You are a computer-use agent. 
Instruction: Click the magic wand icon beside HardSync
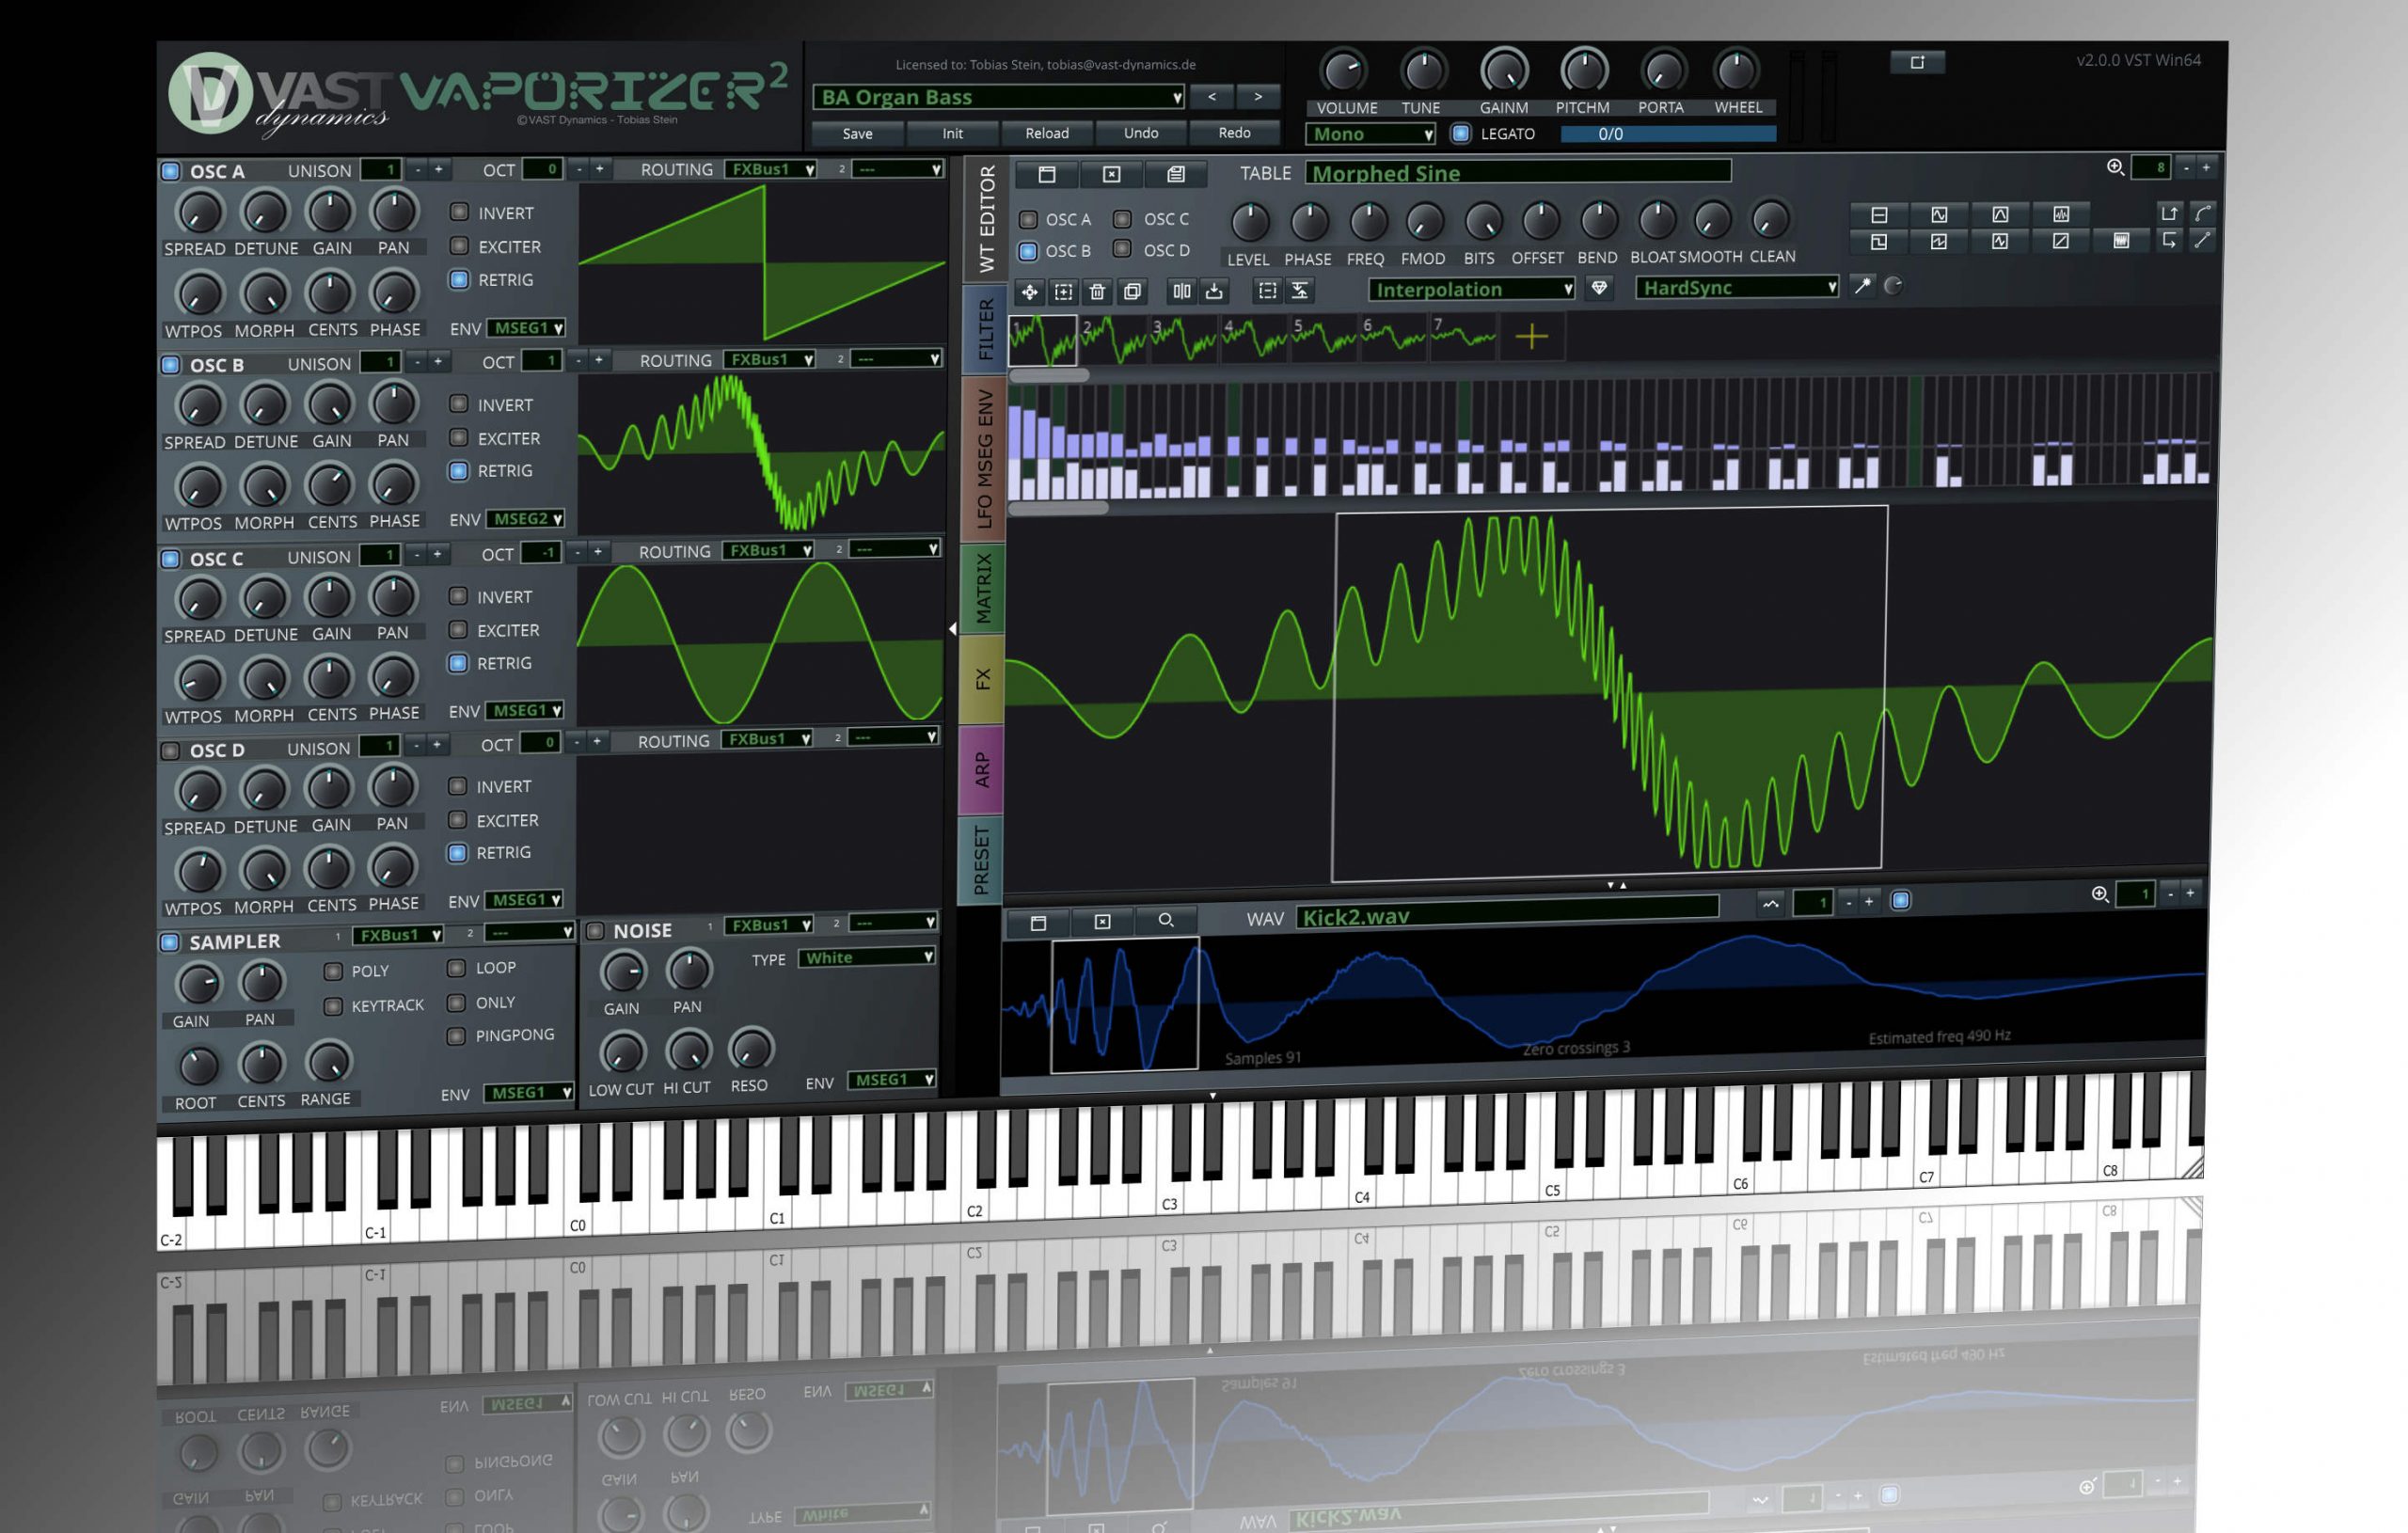coord(1862,286)
